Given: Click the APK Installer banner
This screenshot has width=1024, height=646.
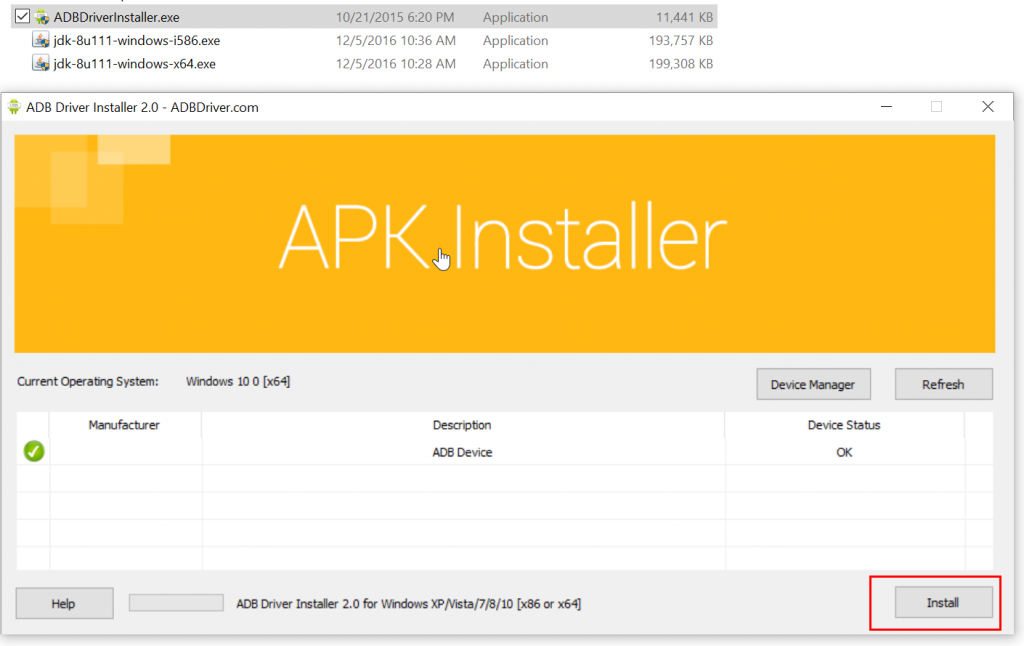Looking at the screenshot, I should (505, 244).
